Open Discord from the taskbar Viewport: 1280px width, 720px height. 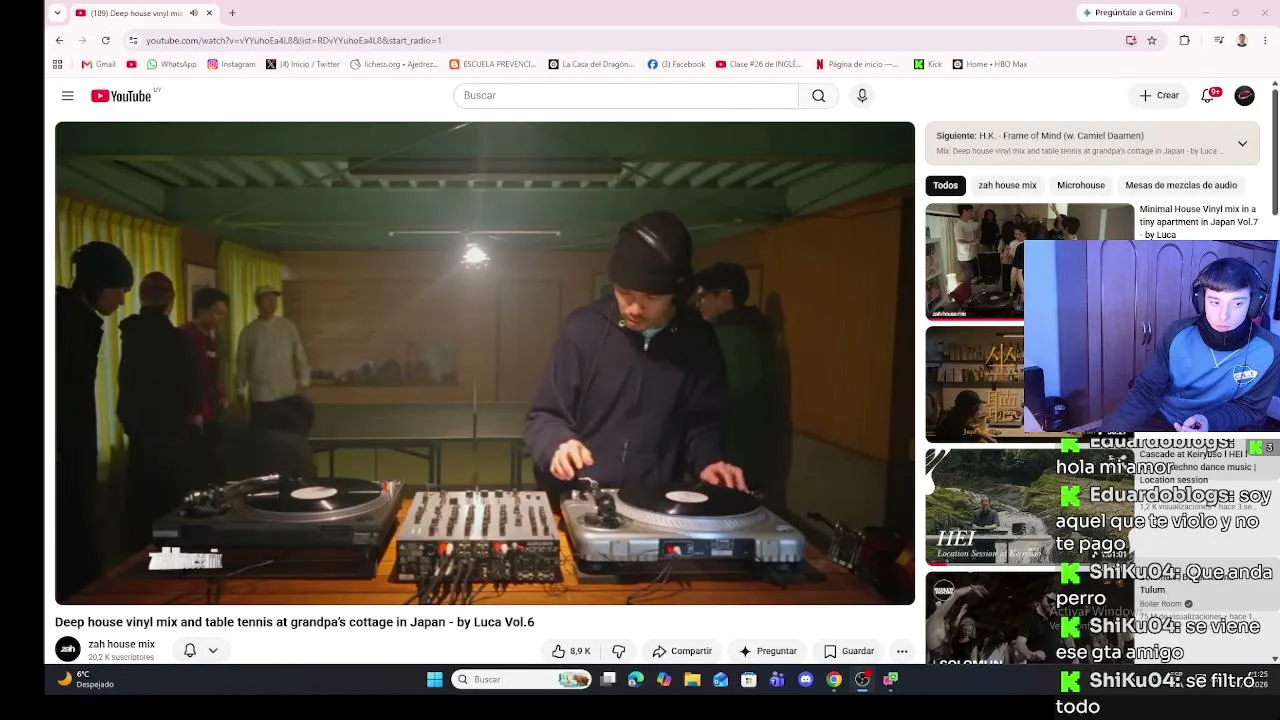(x=806, y=680)
